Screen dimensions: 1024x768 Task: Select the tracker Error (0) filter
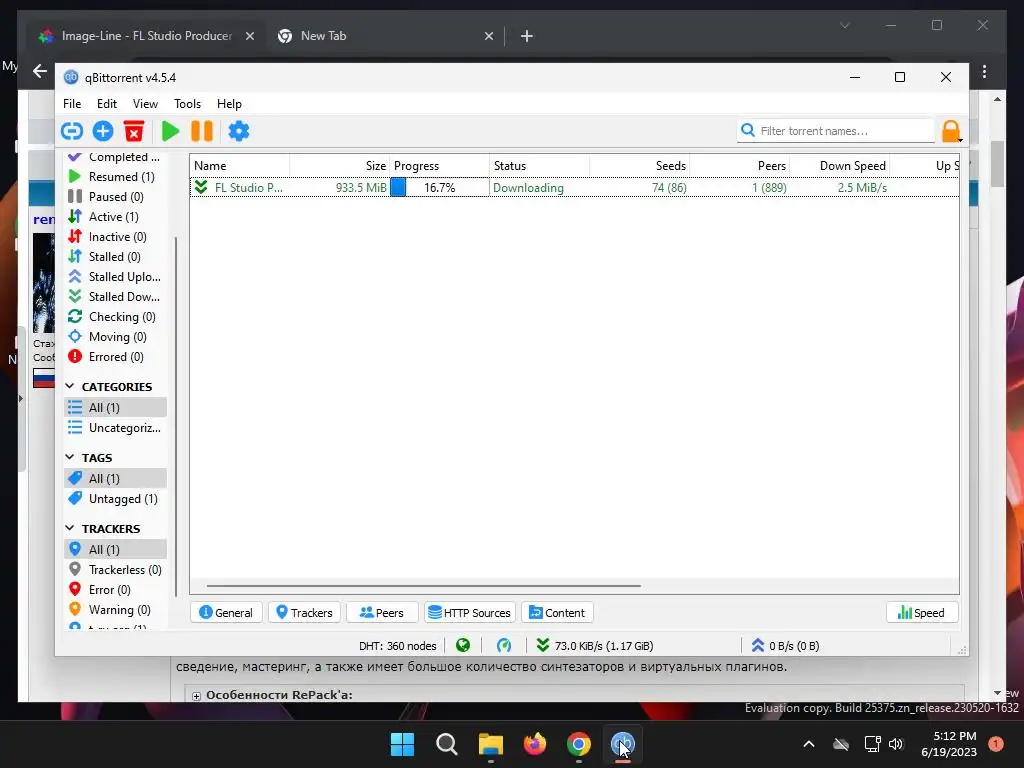pyautogui.click(x=116, y=590)
